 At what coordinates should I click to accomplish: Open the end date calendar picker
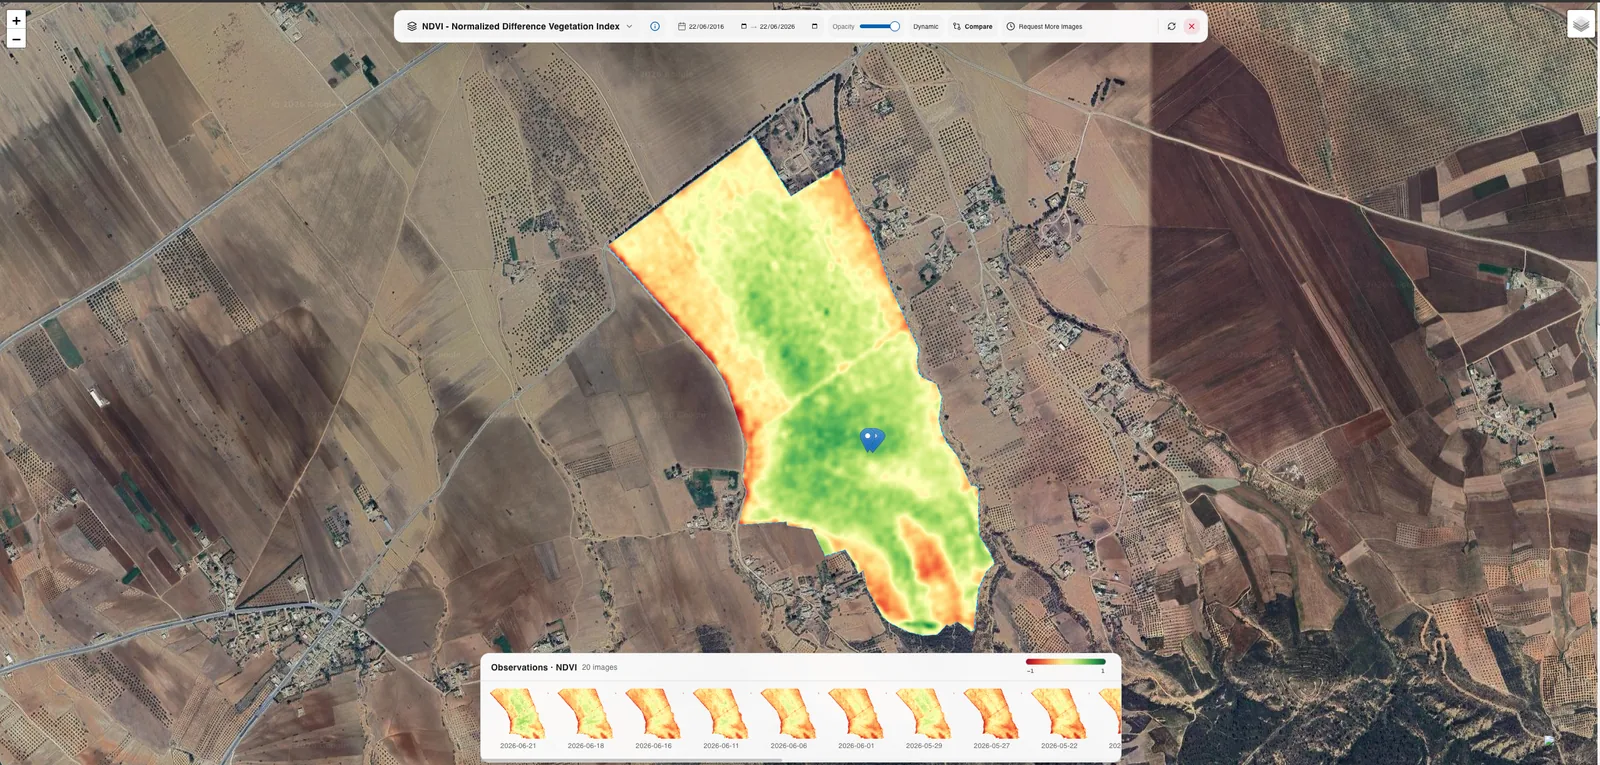814,27
